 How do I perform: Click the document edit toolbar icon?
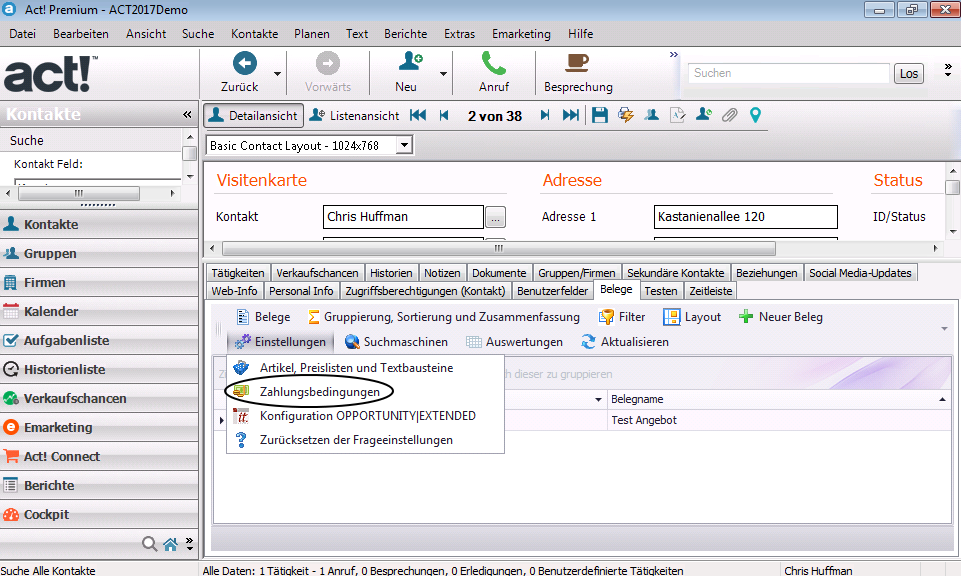pos(677,115)
